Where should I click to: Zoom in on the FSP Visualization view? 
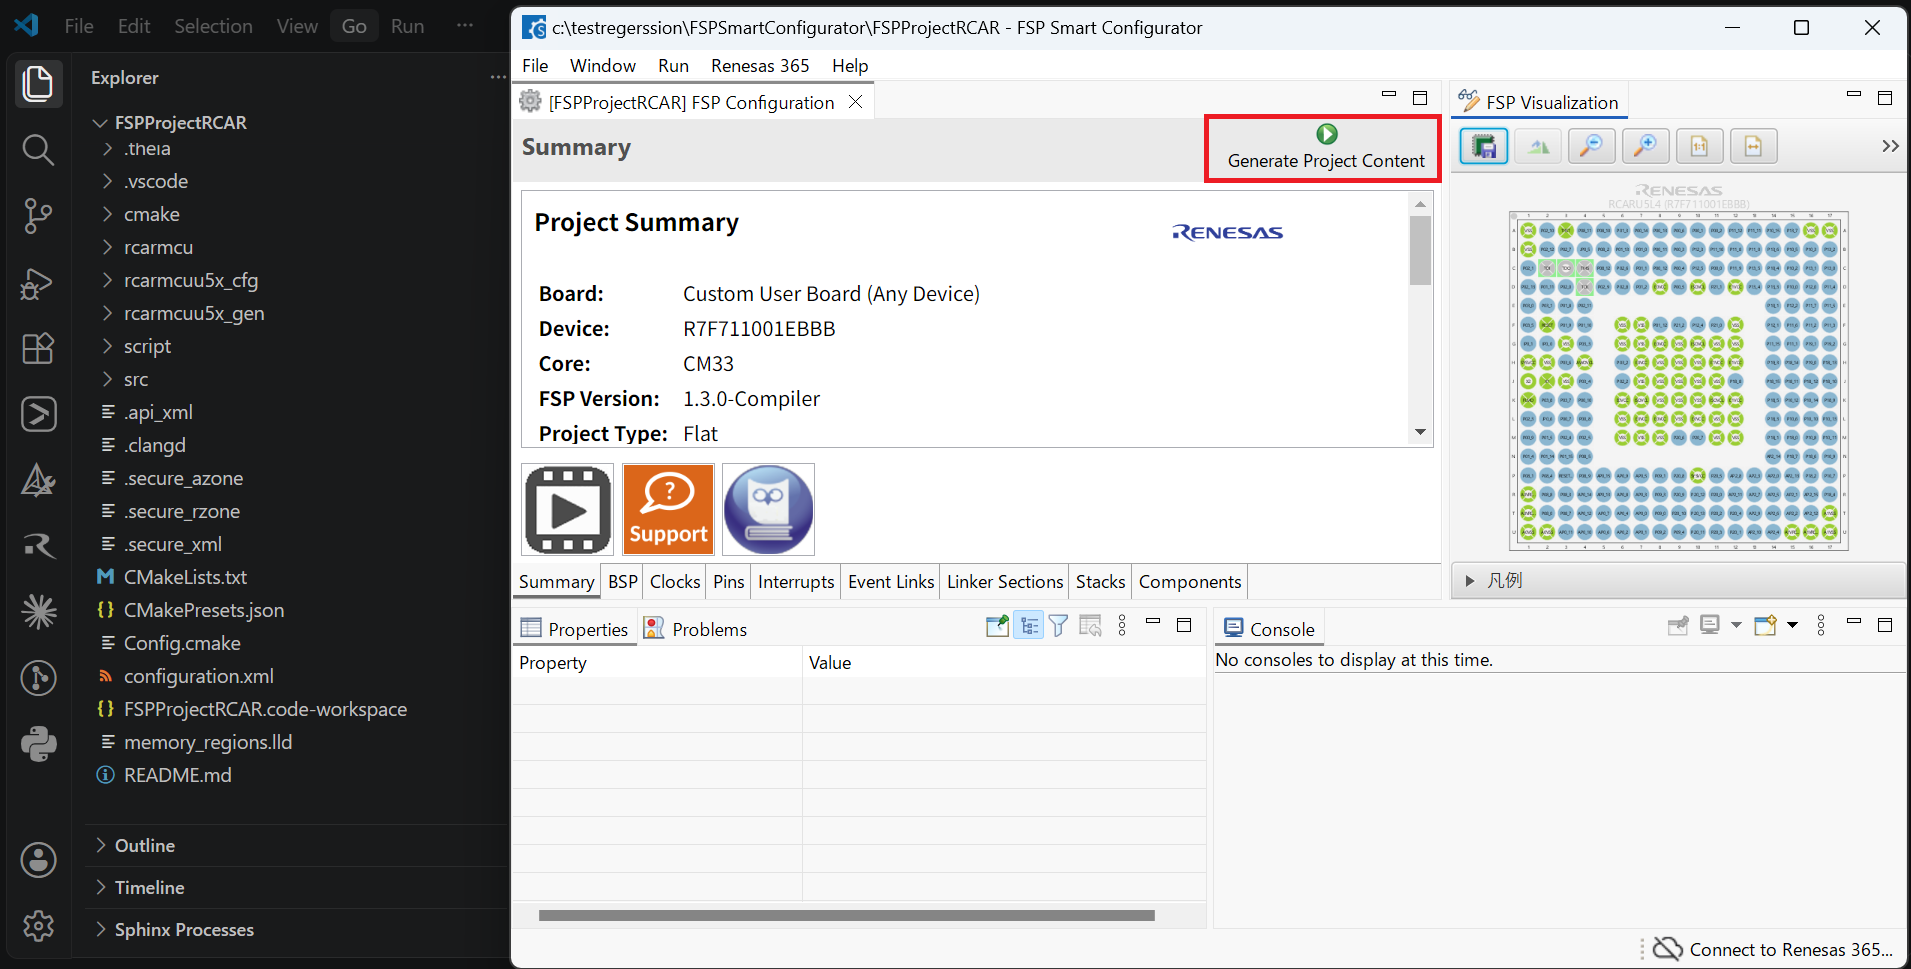1645,147
